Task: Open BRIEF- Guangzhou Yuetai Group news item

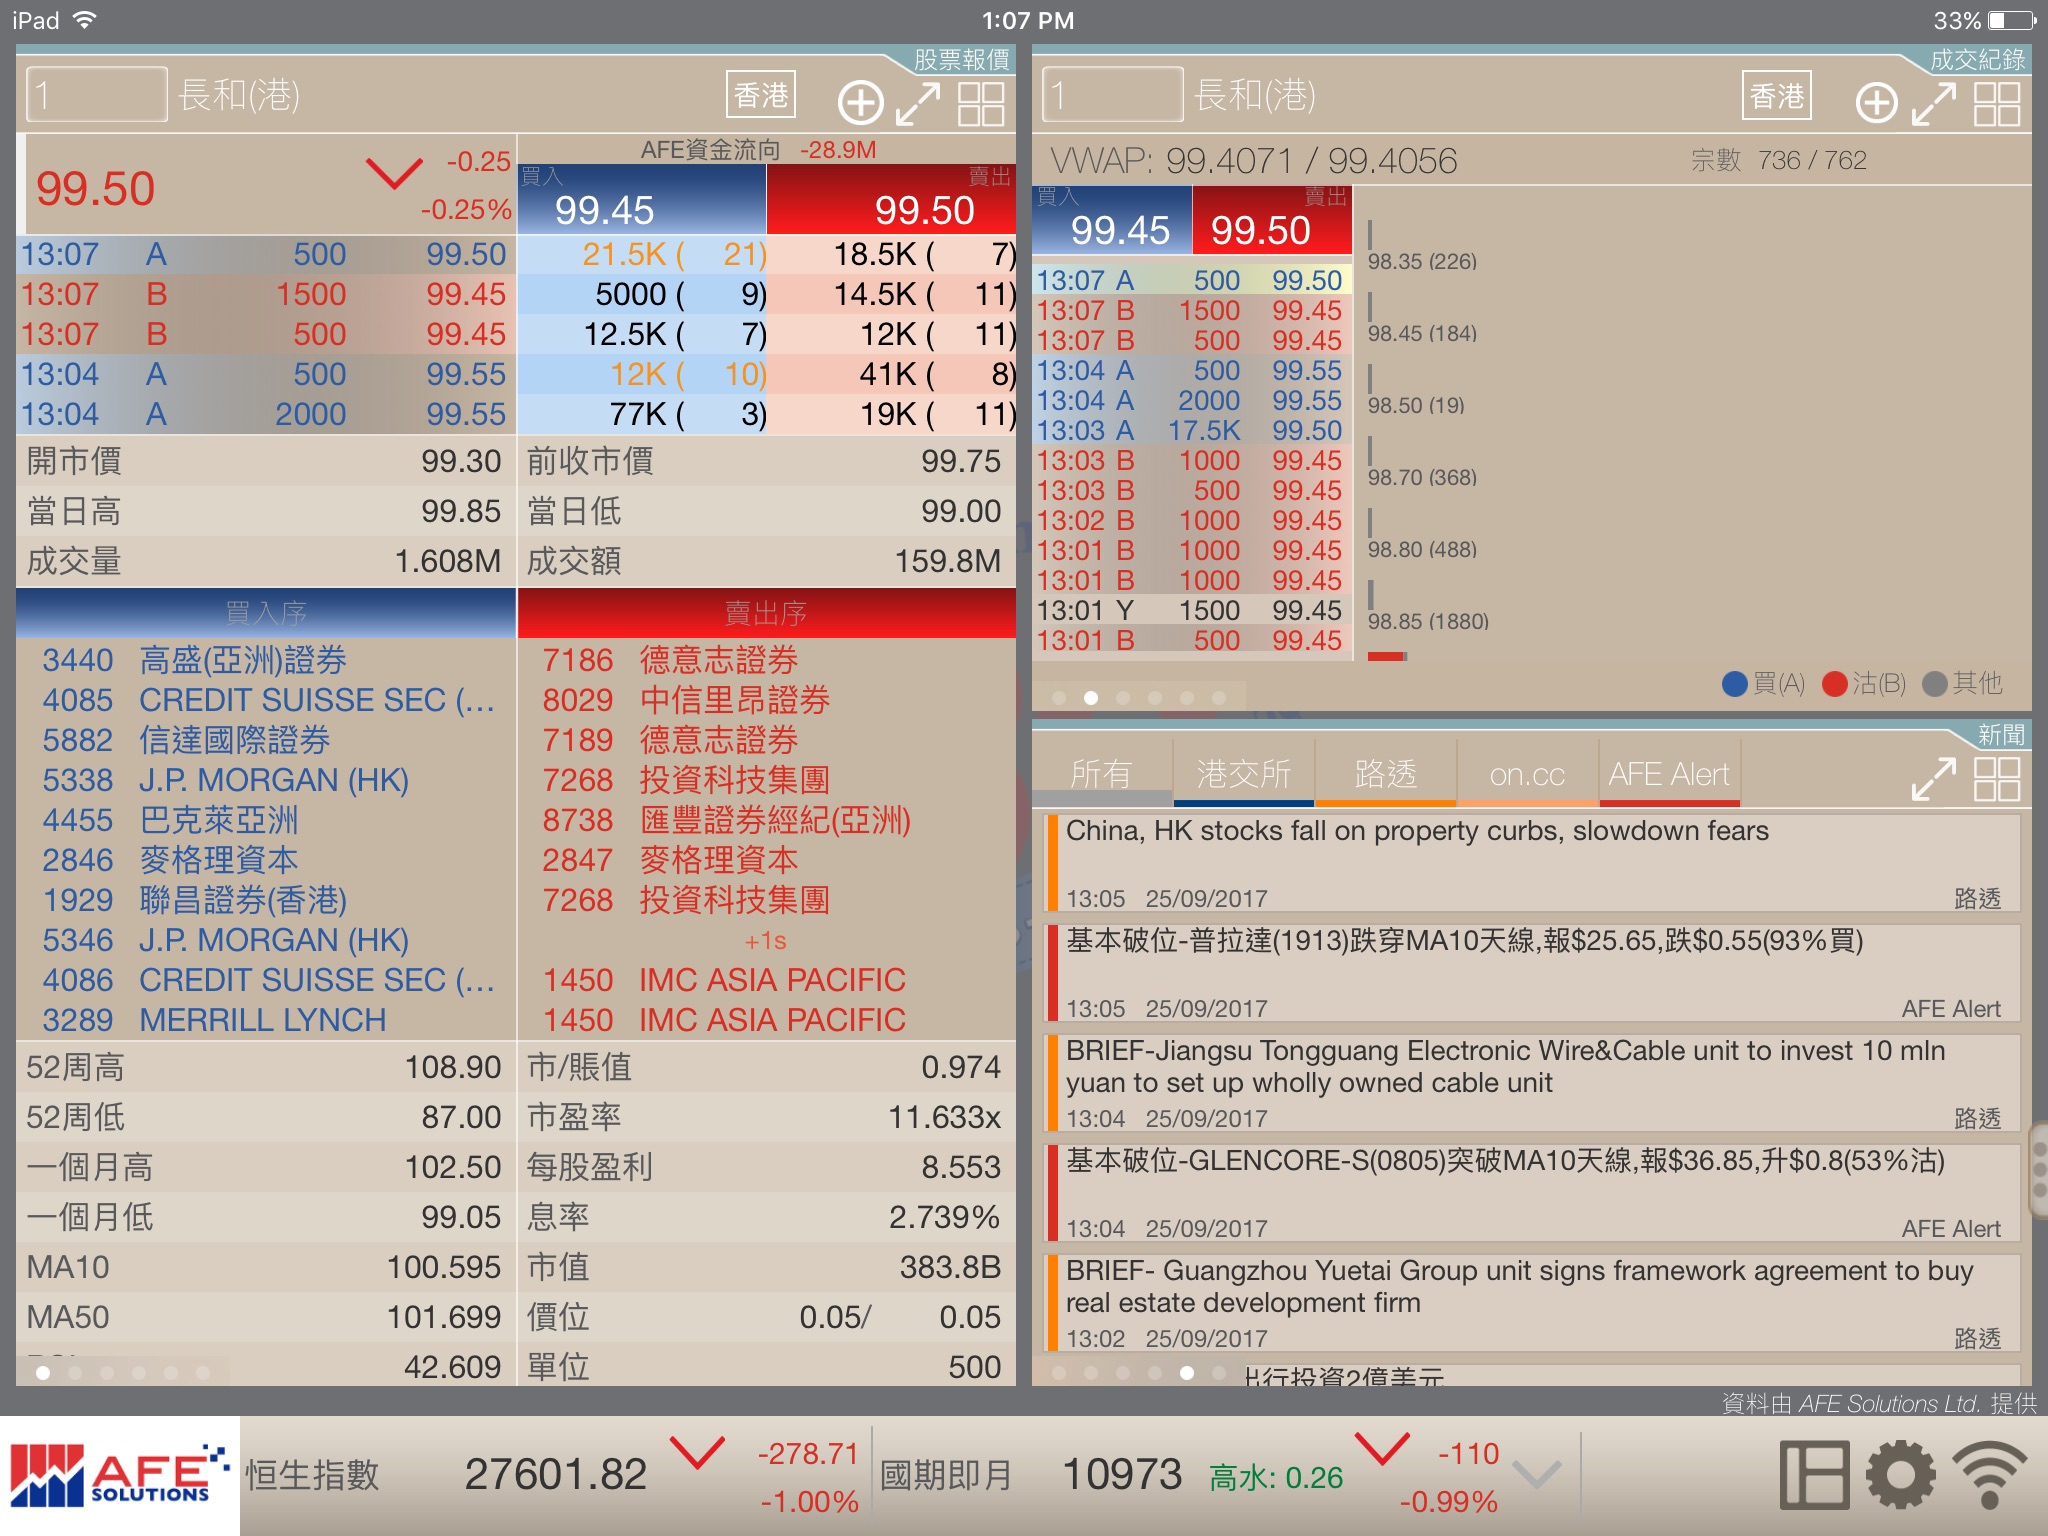Action: click(x=1532, y=1303)
